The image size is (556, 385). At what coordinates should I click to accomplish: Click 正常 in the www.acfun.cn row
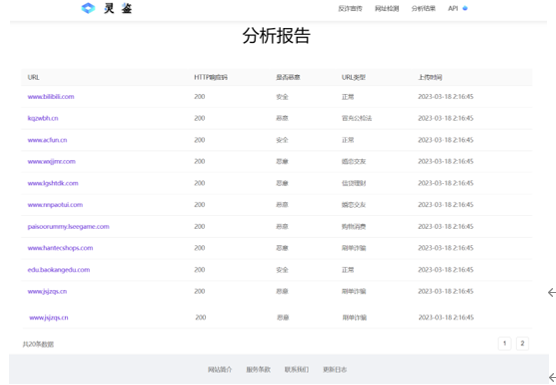pyautogui.click(x=348, y=140)
